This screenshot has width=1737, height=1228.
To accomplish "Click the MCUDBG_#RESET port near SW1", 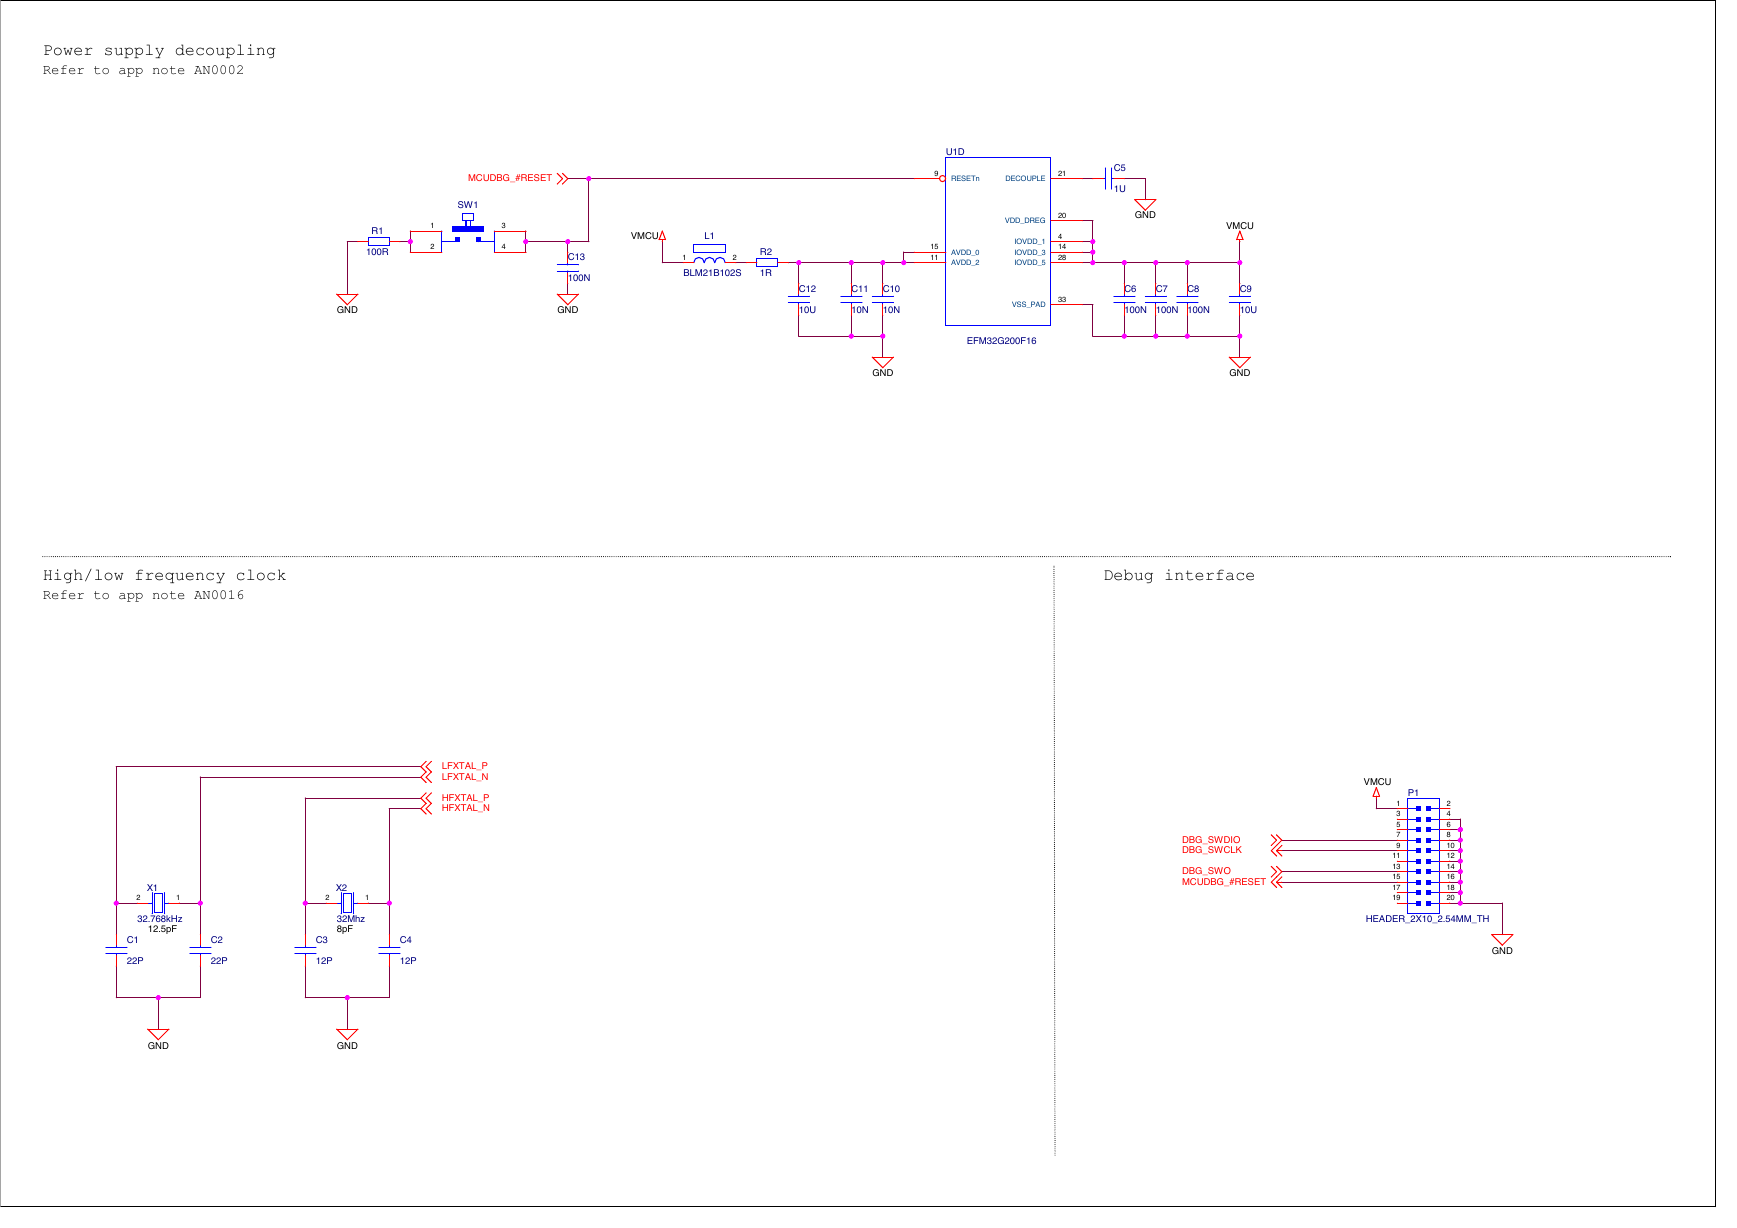I will tap(517, 178).
